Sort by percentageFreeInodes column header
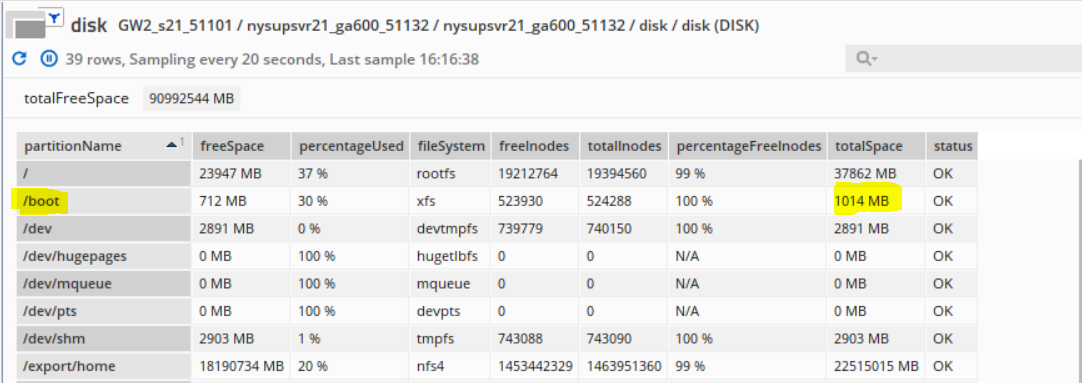1082x383 pixels. pos(748,146)
